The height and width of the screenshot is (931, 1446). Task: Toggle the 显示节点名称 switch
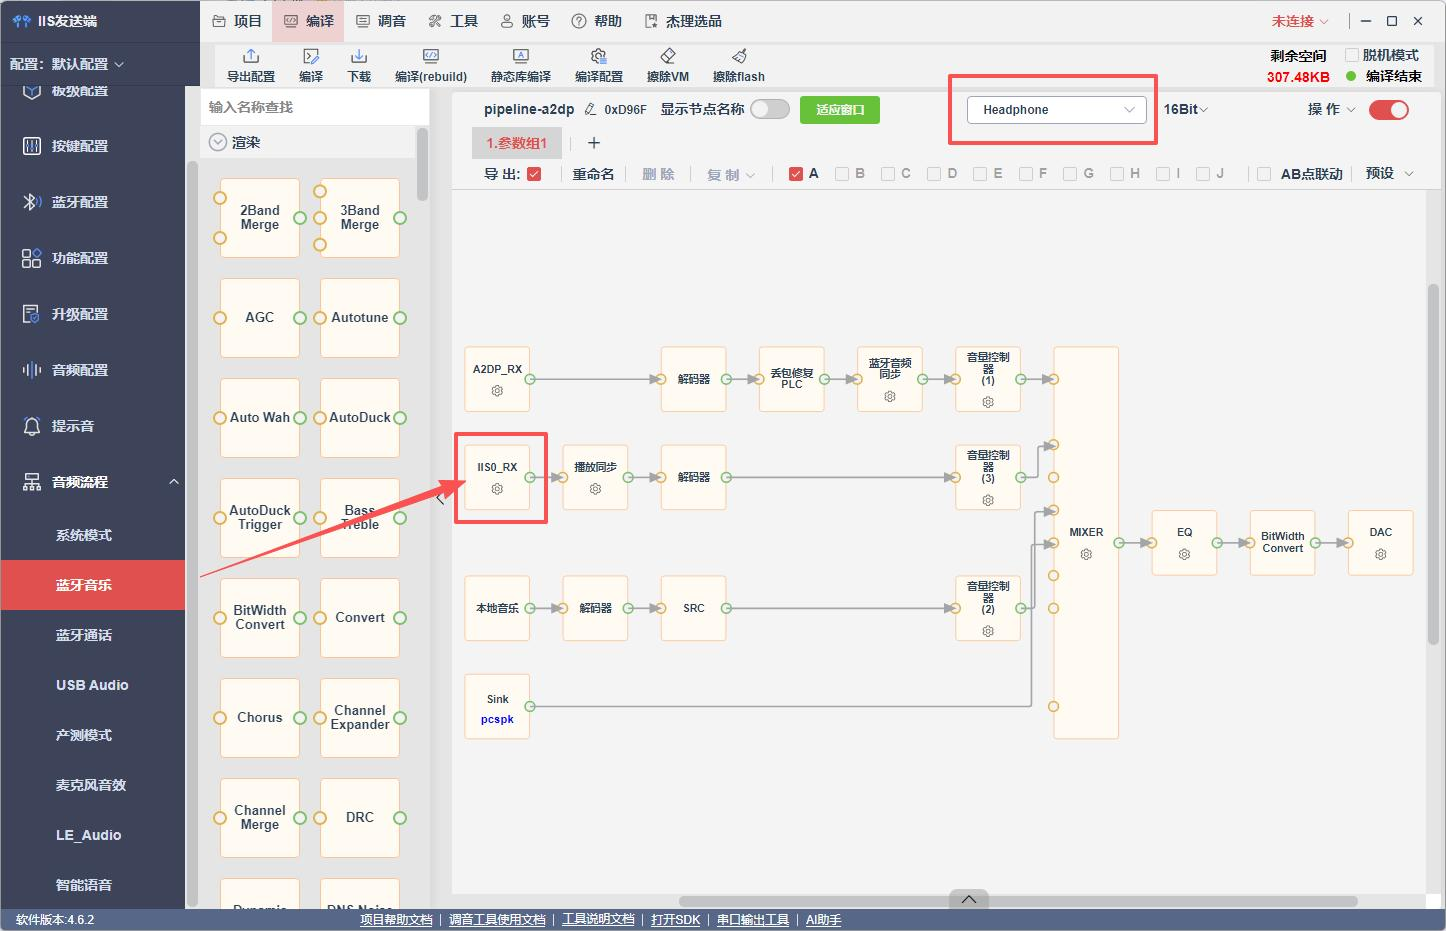[x=770, y=109]
